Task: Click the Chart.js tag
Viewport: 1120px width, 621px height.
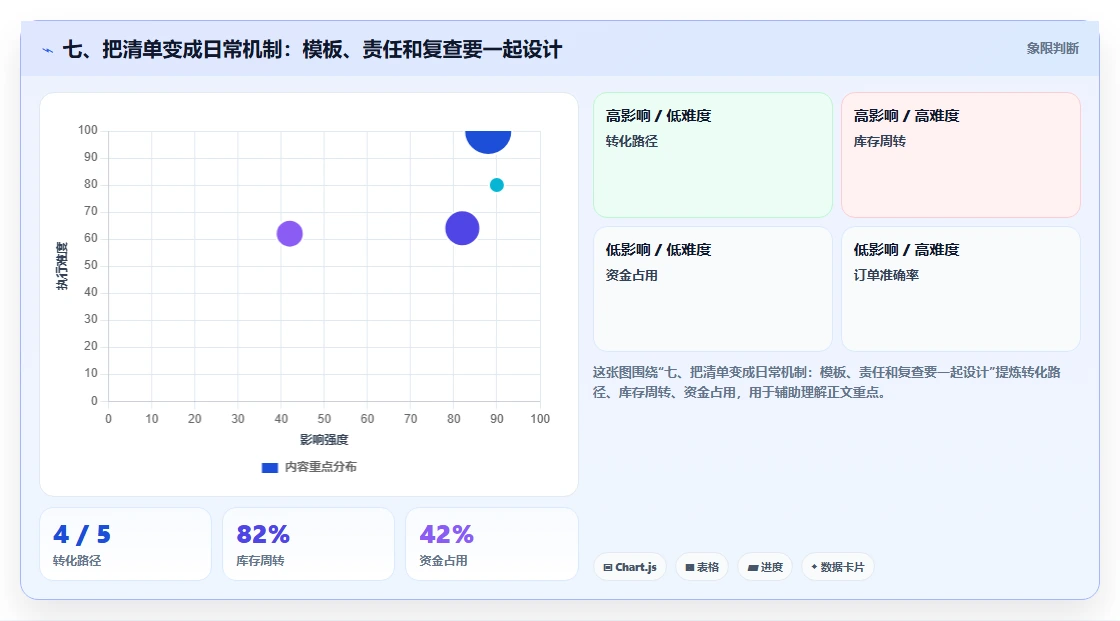Action: pos(630,567)
